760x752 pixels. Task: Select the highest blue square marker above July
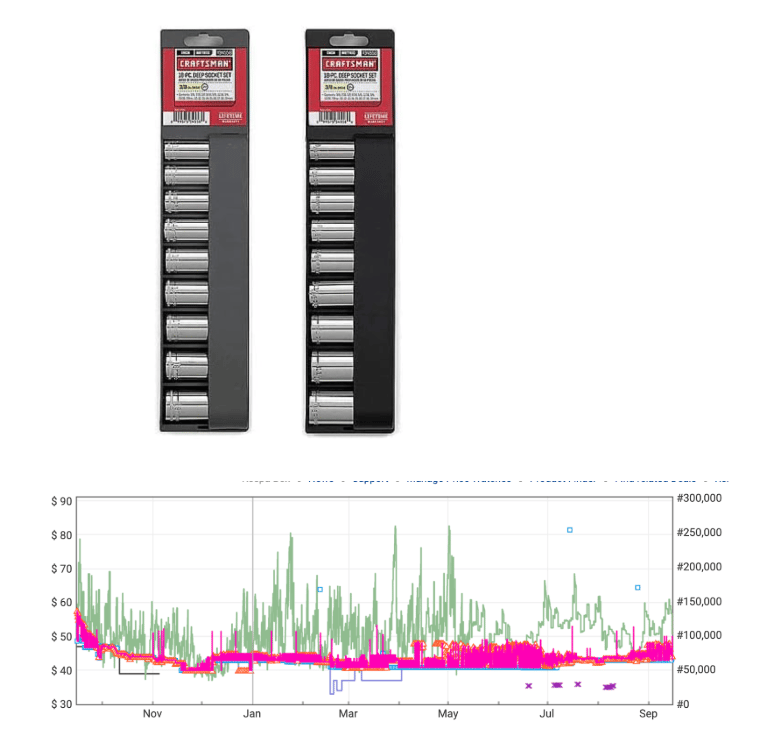pyautogui.click(x=569, y=530)
